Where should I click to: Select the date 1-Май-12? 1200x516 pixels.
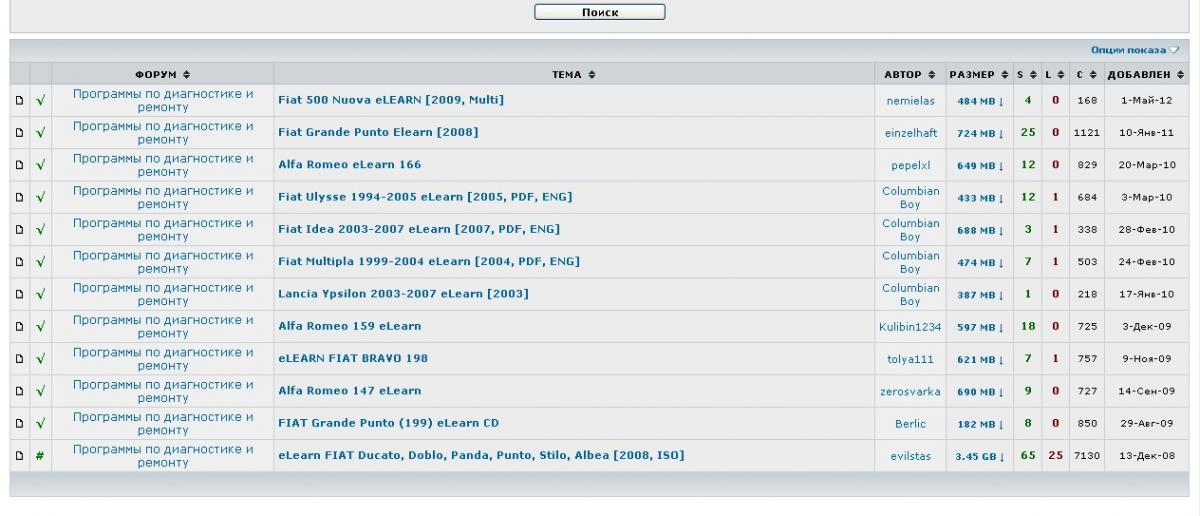coord(1146,101)
